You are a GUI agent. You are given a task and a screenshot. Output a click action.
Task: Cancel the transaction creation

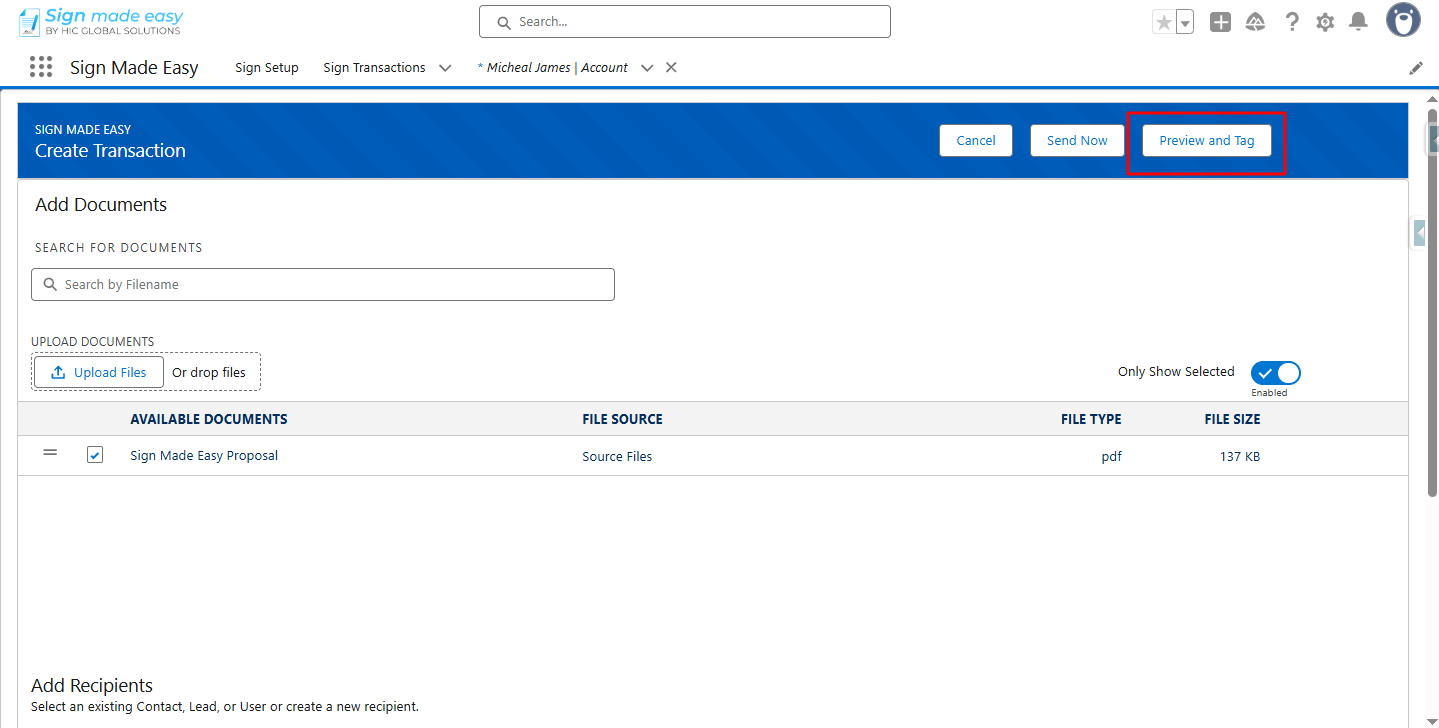976,141
